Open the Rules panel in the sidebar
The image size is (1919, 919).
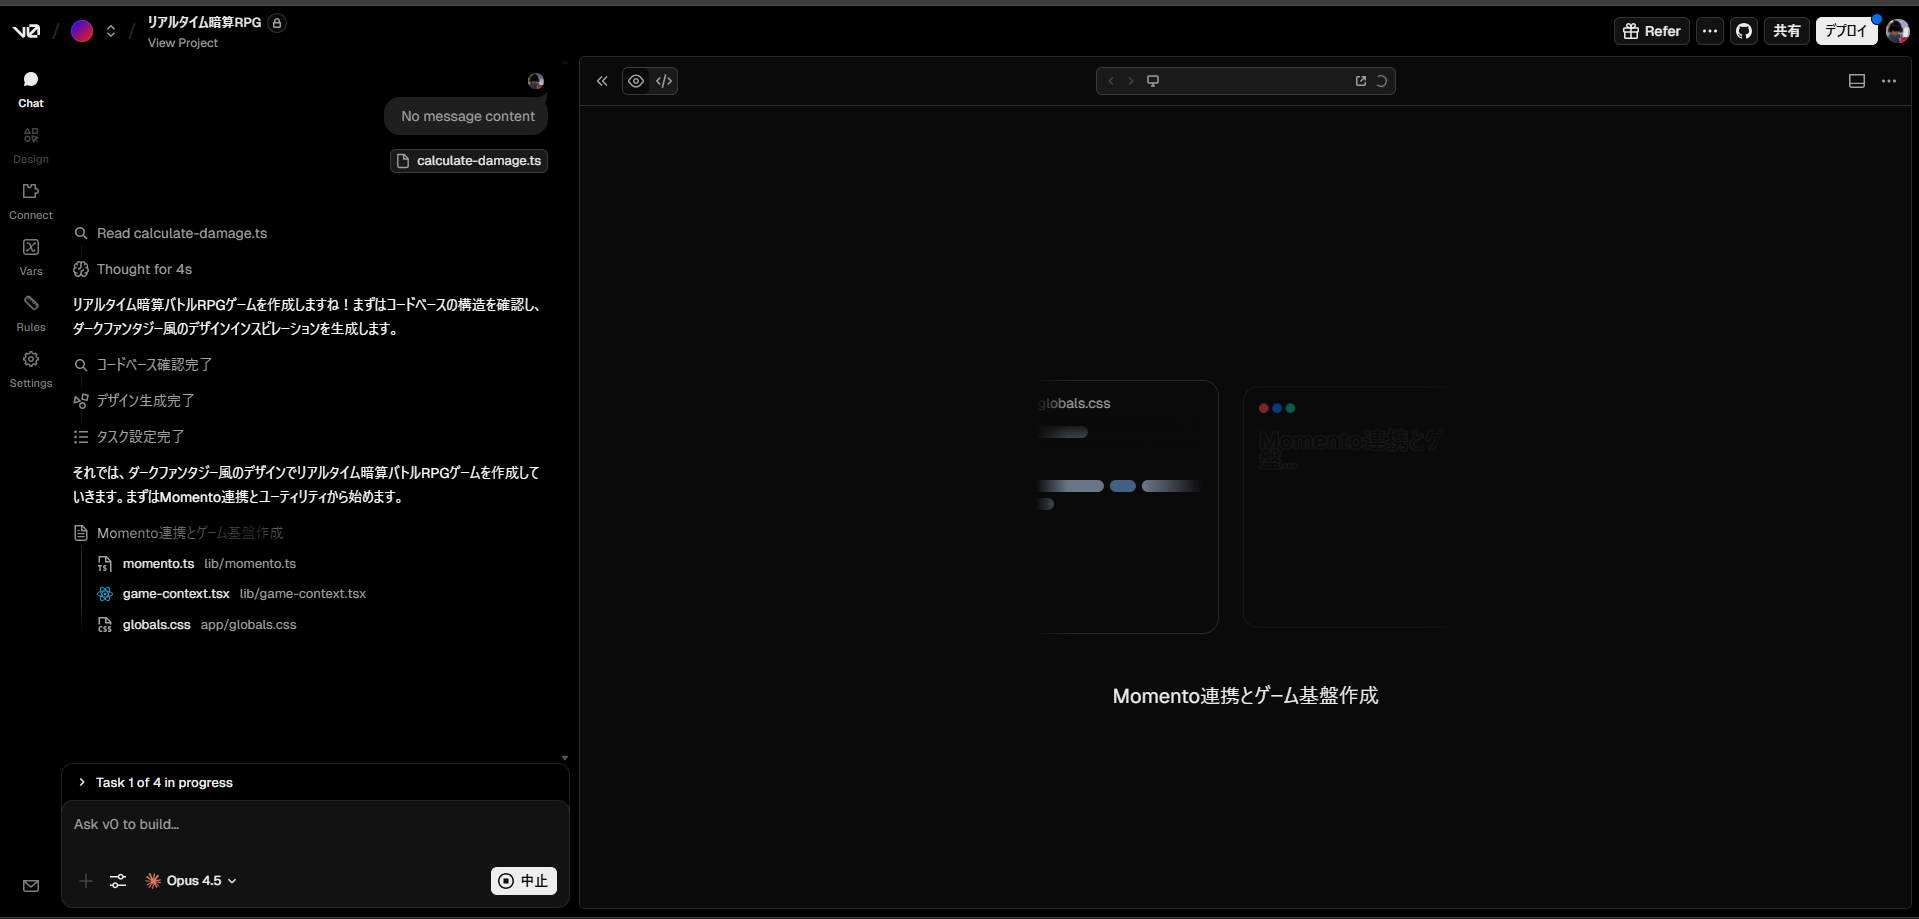31,311
